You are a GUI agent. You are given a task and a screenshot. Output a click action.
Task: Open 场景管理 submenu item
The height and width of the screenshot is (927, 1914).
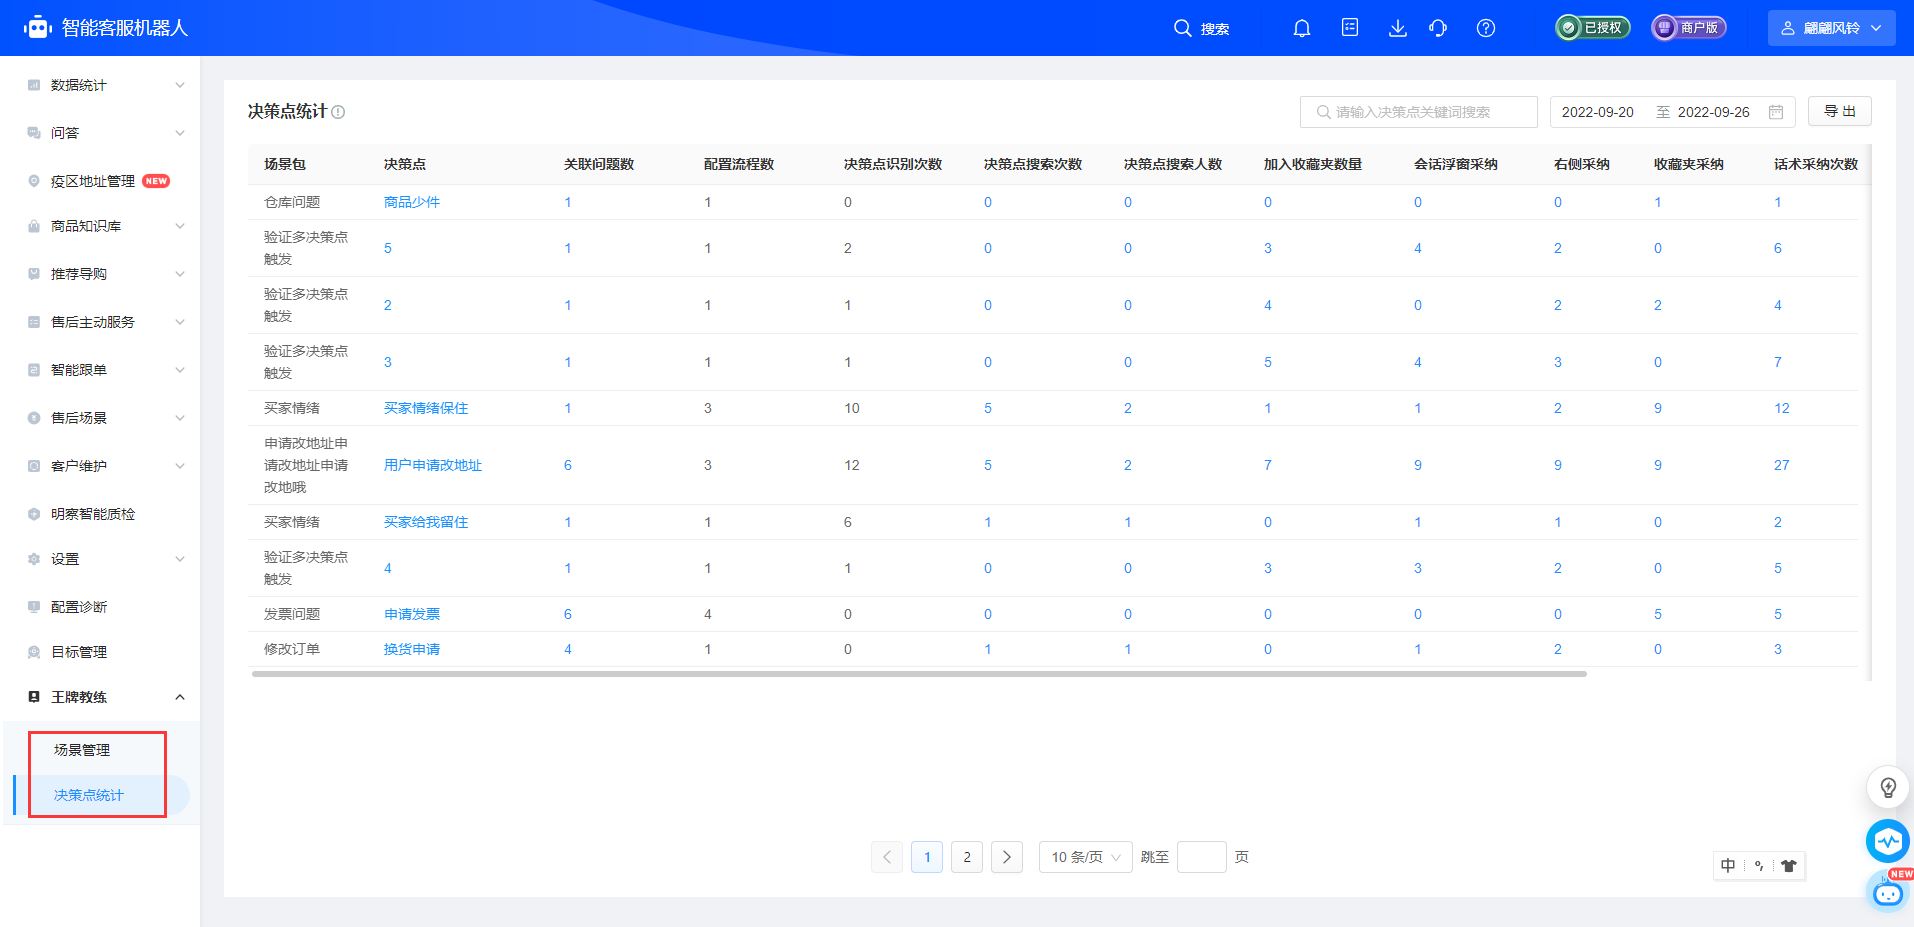pyautogui.click(x=82, y=750)
